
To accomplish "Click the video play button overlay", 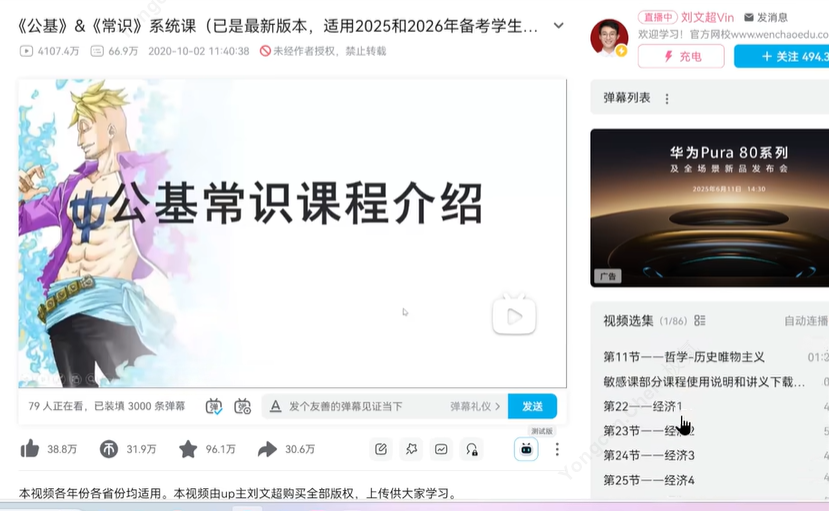I will coord(514,315).
